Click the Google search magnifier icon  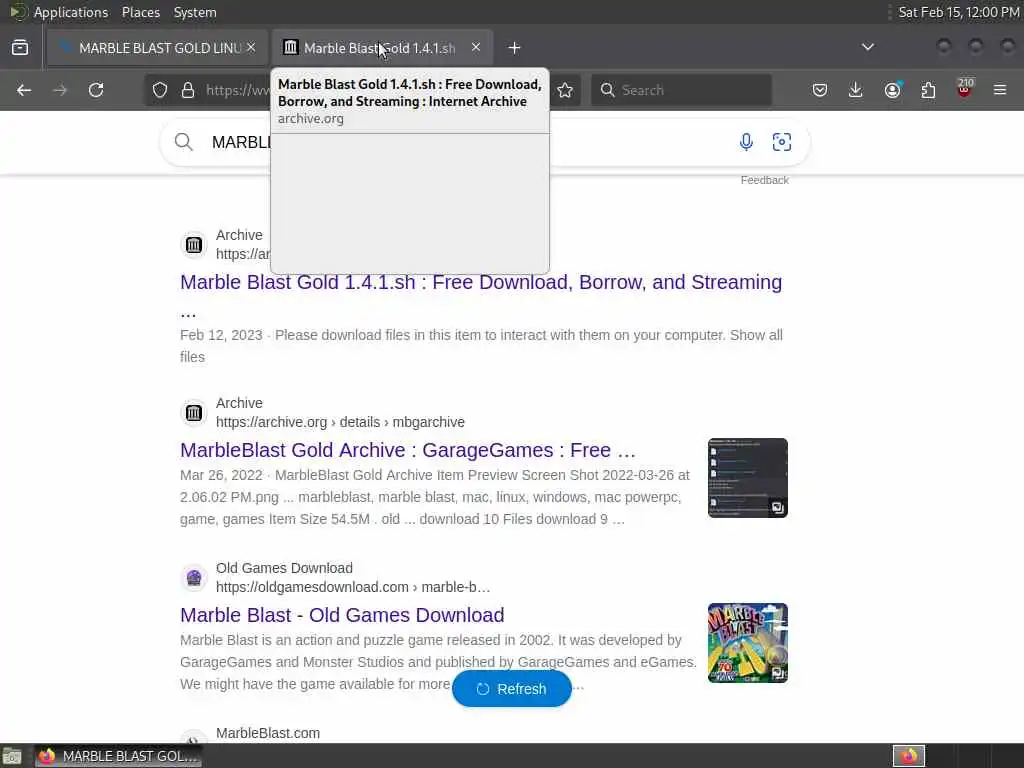pos(184,142)
